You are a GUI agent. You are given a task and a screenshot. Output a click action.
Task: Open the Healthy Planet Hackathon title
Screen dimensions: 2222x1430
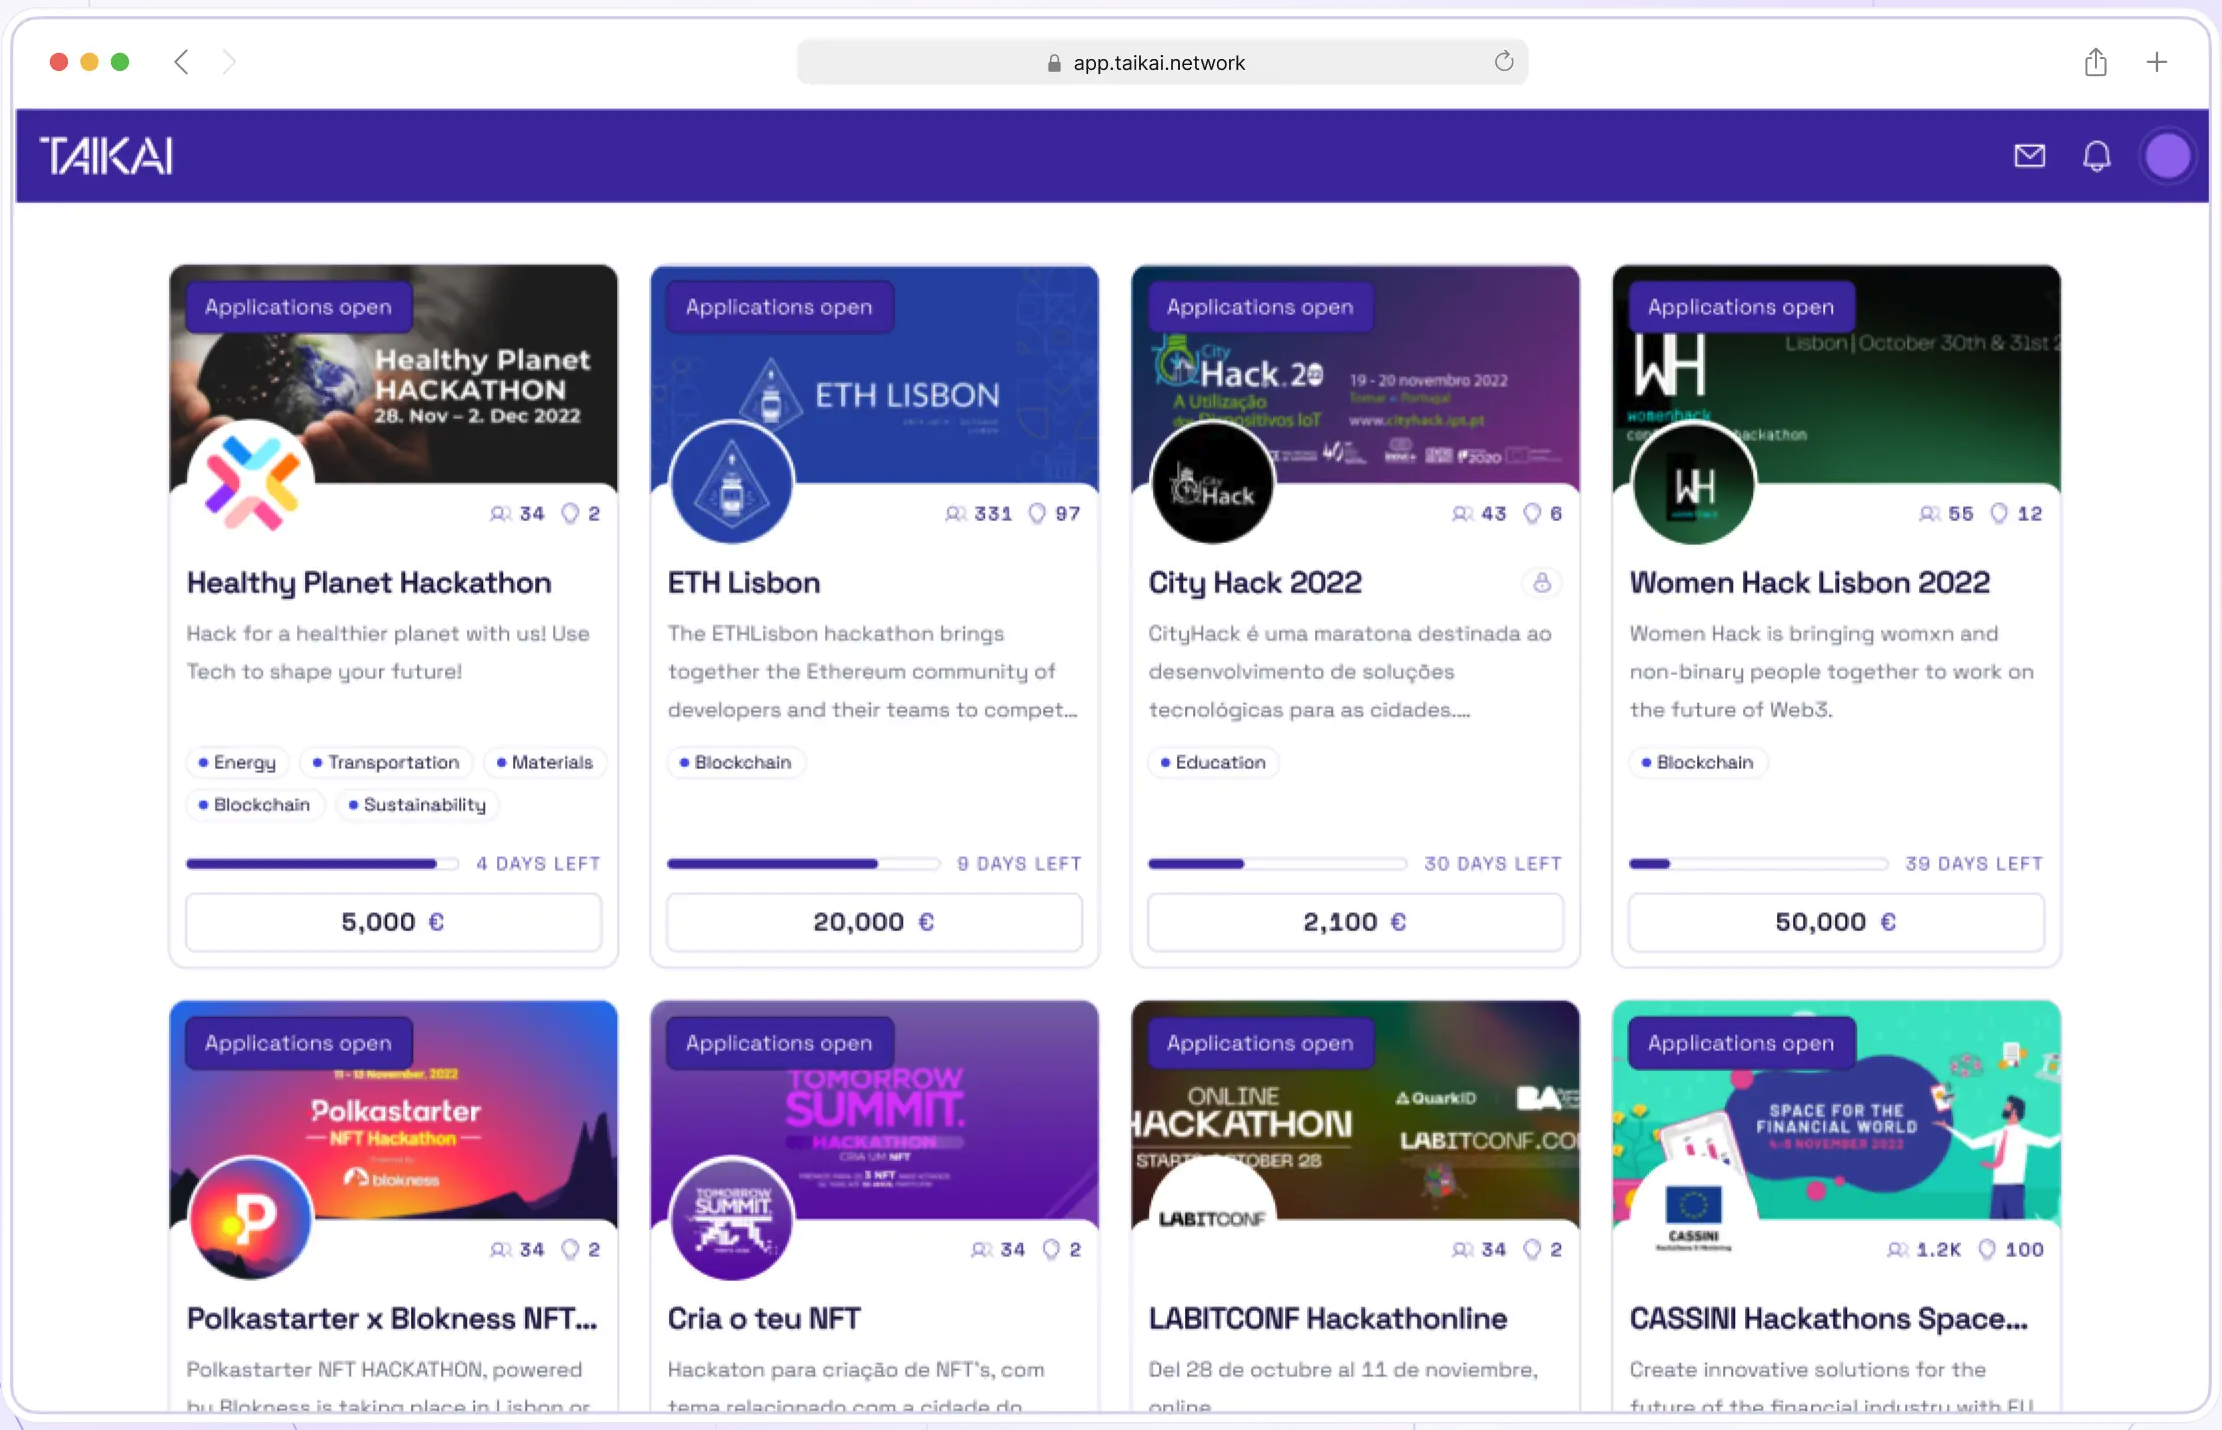click(368, 583)
